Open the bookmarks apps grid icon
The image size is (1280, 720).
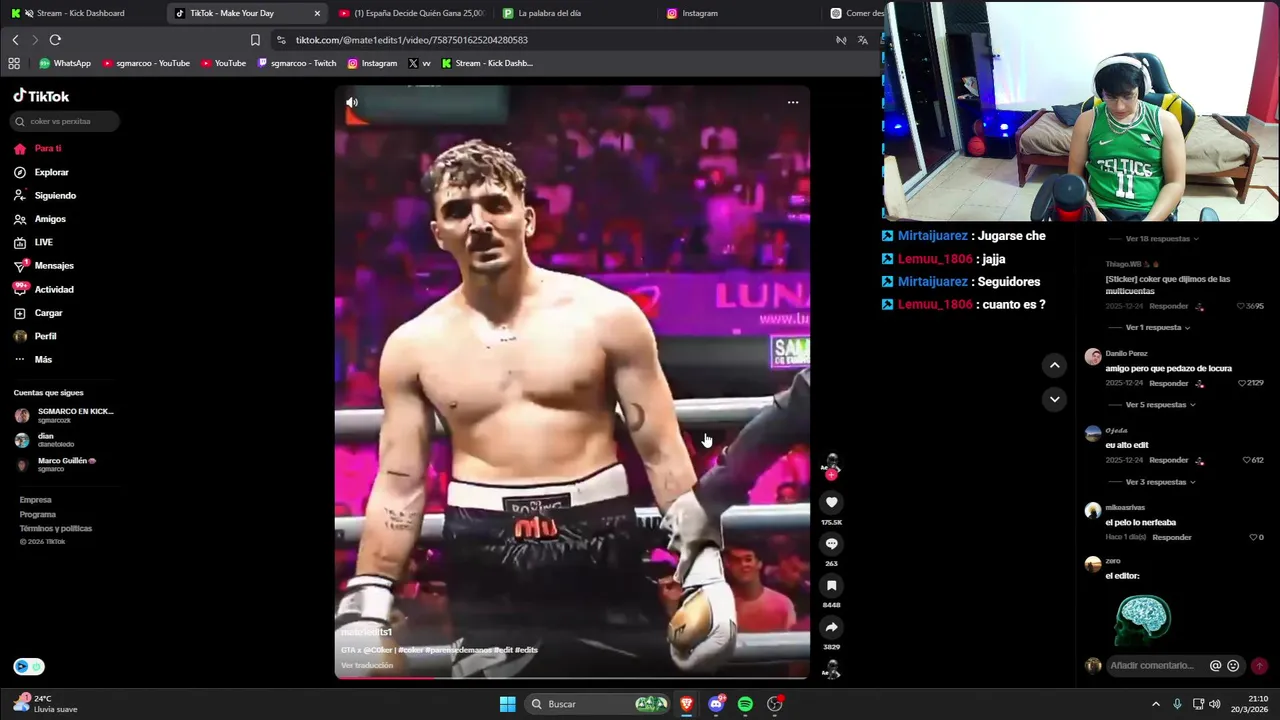(x=14, y=63)
